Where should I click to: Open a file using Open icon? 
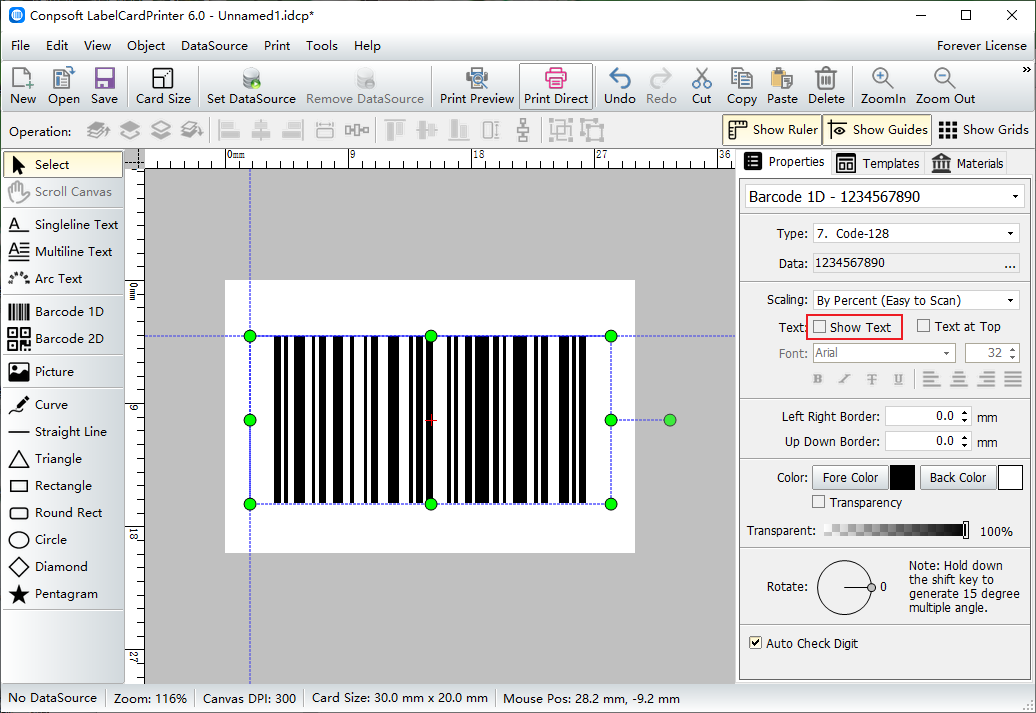coord(63,86)
